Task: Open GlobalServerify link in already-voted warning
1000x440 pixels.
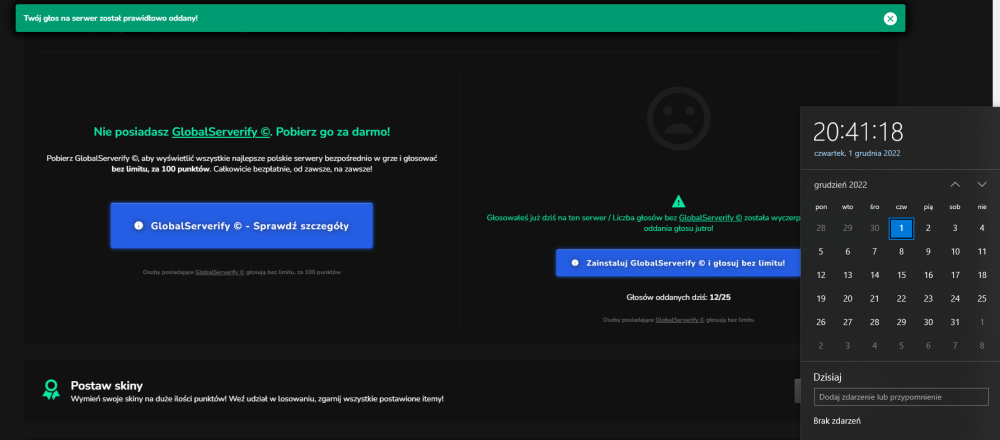Action: point(710,217)
